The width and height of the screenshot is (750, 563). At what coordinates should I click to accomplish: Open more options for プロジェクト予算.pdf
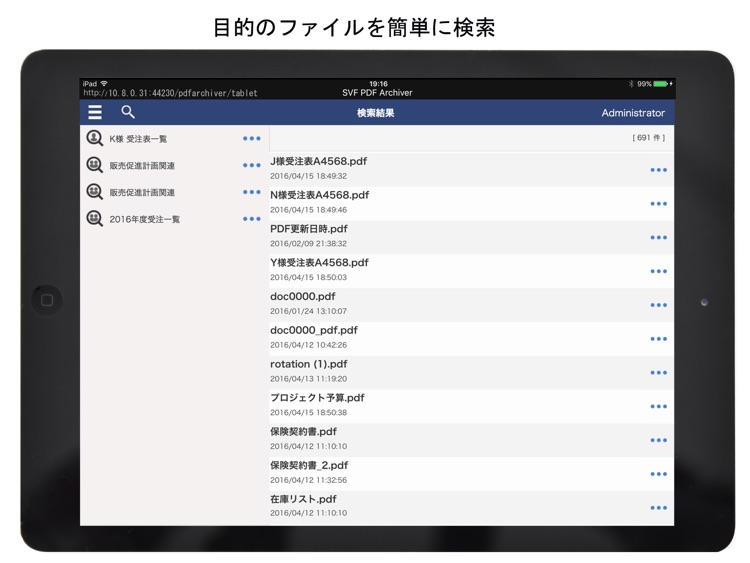(659, 407)
